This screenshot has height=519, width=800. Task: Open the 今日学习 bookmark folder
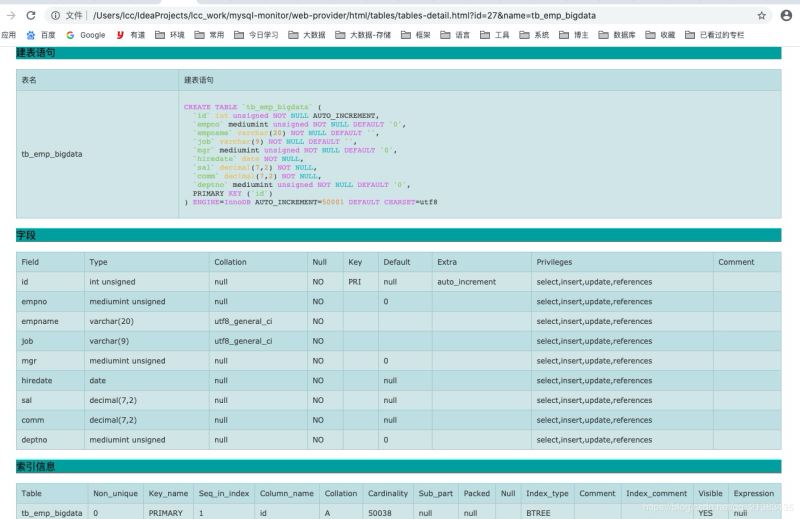point(256,35)
